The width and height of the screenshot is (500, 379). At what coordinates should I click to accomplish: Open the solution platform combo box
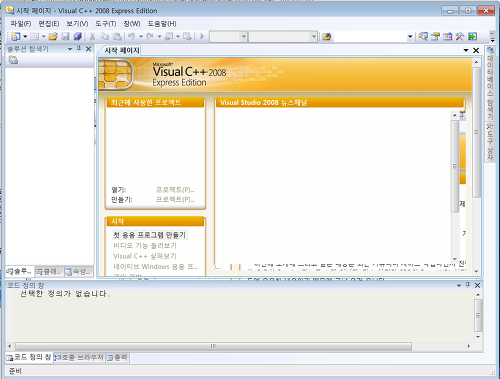(x=283, y=36)
